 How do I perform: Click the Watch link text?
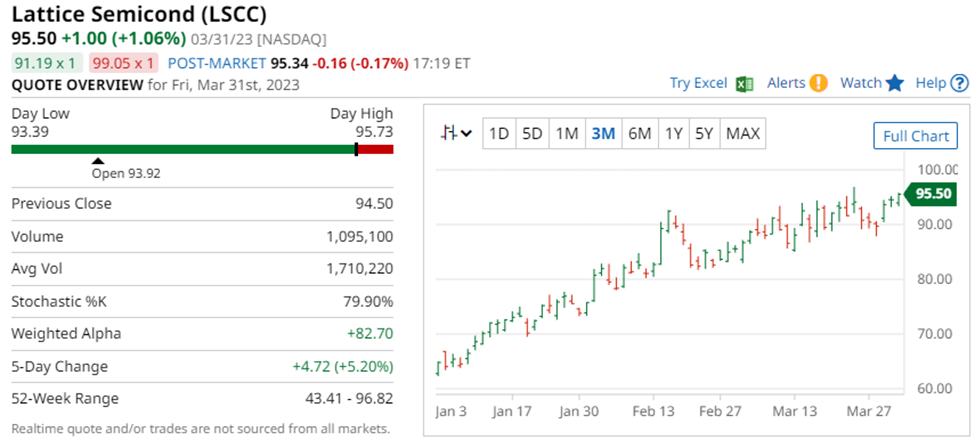[x=861, y=83]
